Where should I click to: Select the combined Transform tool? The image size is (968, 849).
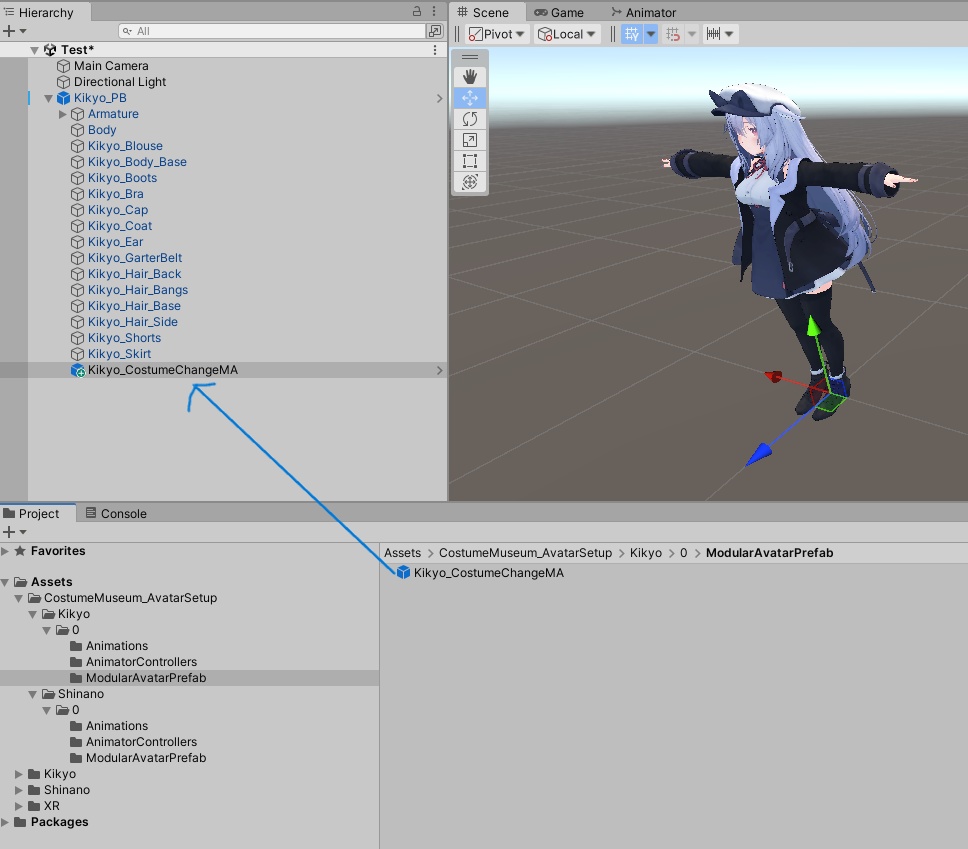click(470, 182)
